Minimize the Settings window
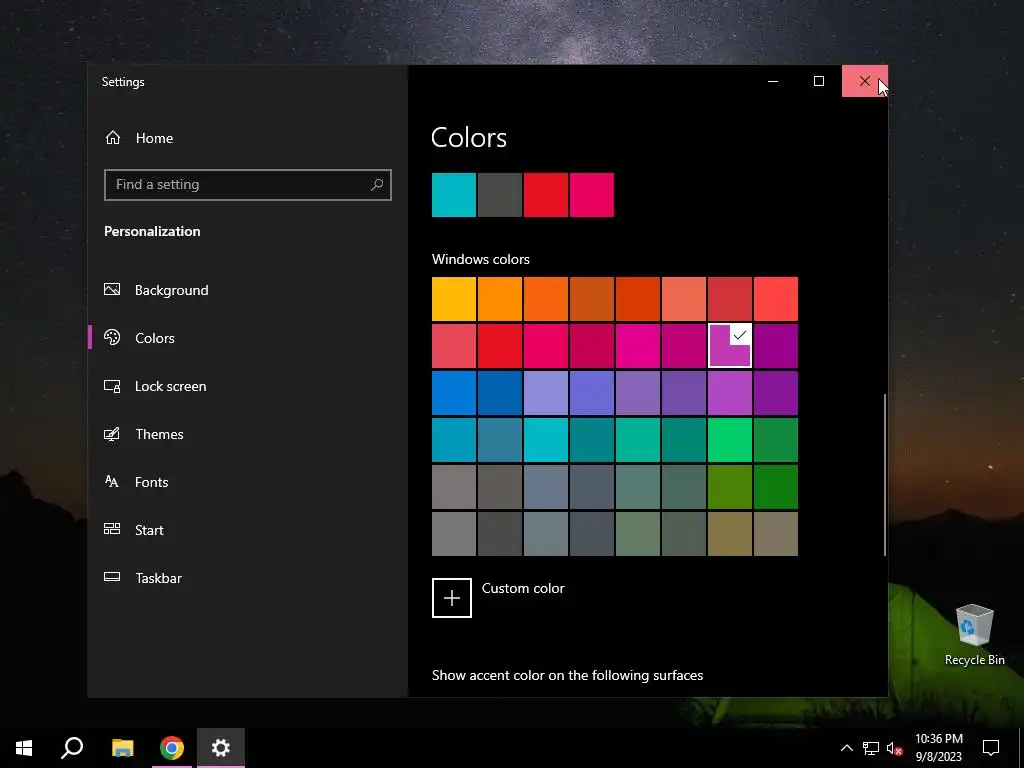1024x768 pixels. click(773, 82)
